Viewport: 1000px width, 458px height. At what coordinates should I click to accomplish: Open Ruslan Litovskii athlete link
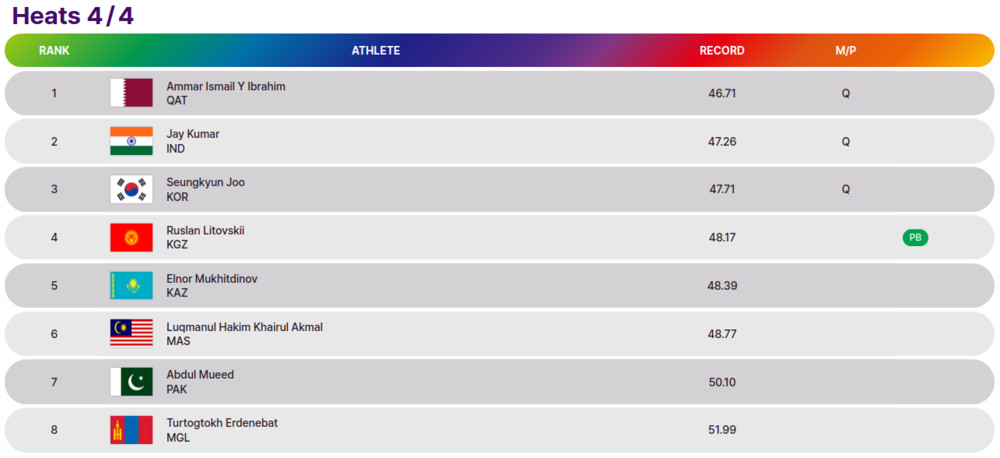[x=205, y=231]
